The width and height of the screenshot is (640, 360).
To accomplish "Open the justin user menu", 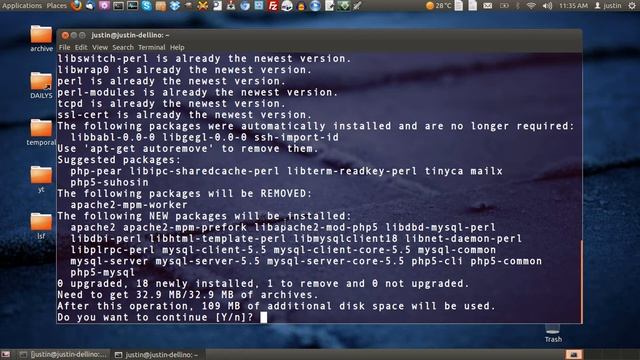I will (x=608, y=6).
